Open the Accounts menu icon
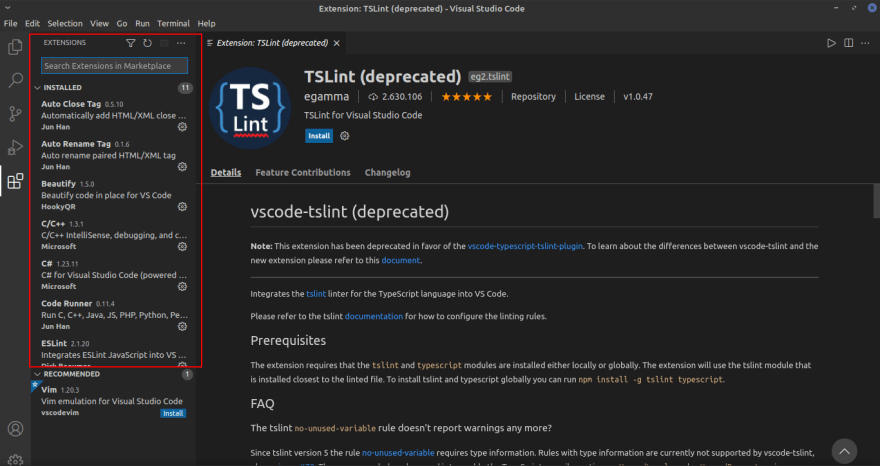Viewport: 880px width, 466px height. coord(15,429)
